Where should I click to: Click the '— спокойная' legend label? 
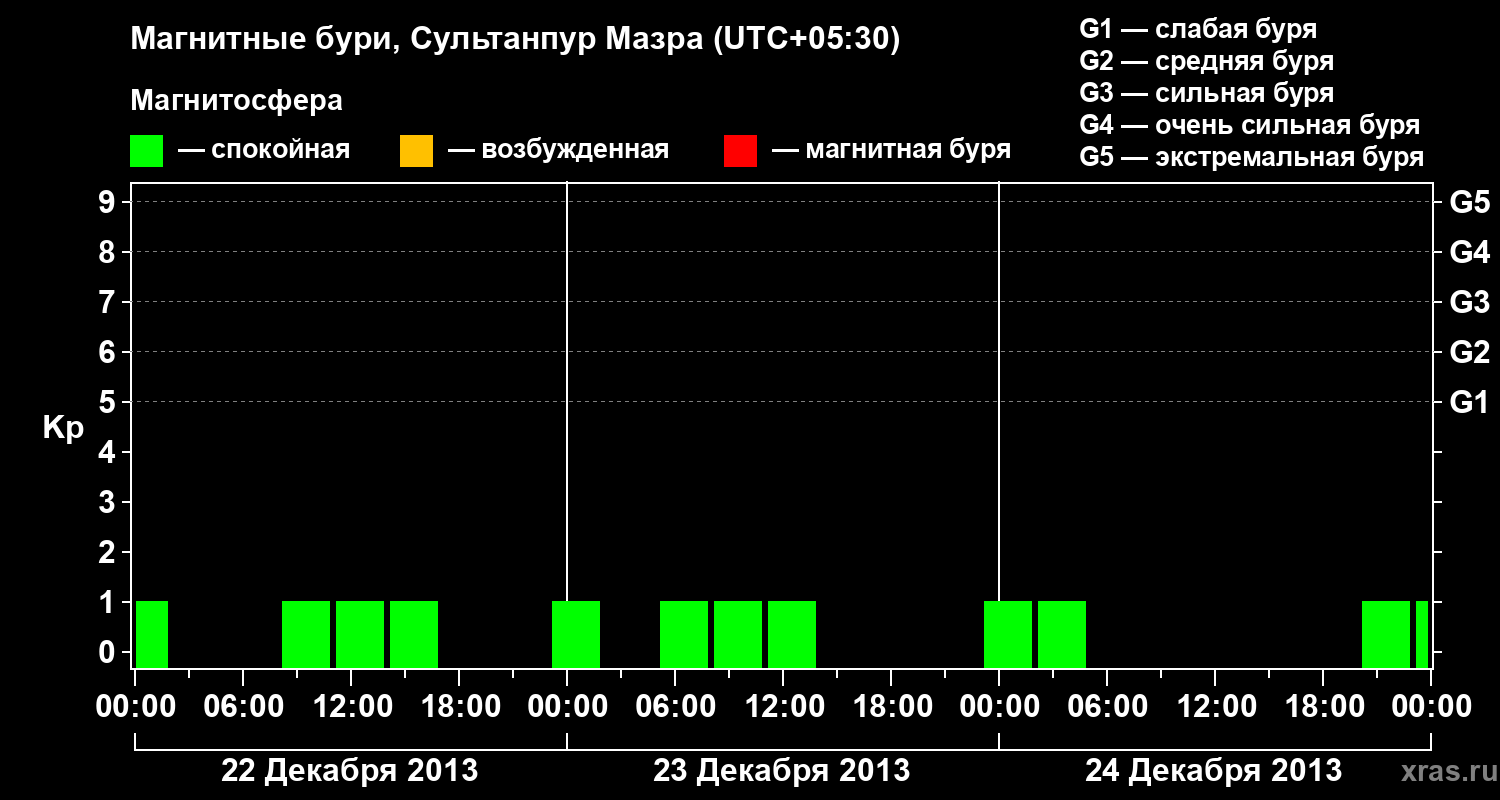[264, 151]
